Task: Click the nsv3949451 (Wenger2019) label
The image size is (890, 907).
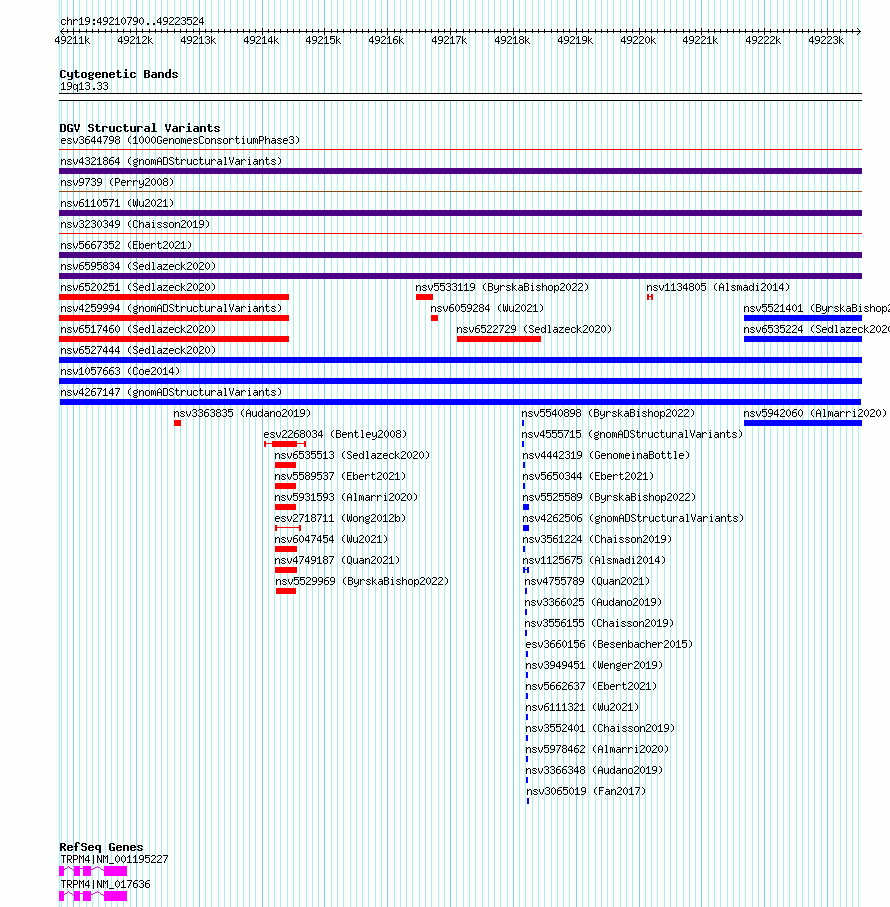Action: coord(594,665)
